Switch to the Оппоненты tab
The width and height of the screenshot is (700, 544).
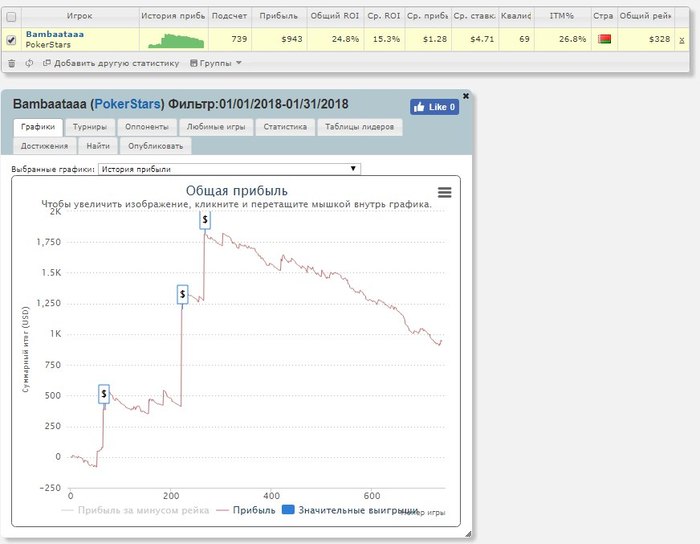coord(146,127)
